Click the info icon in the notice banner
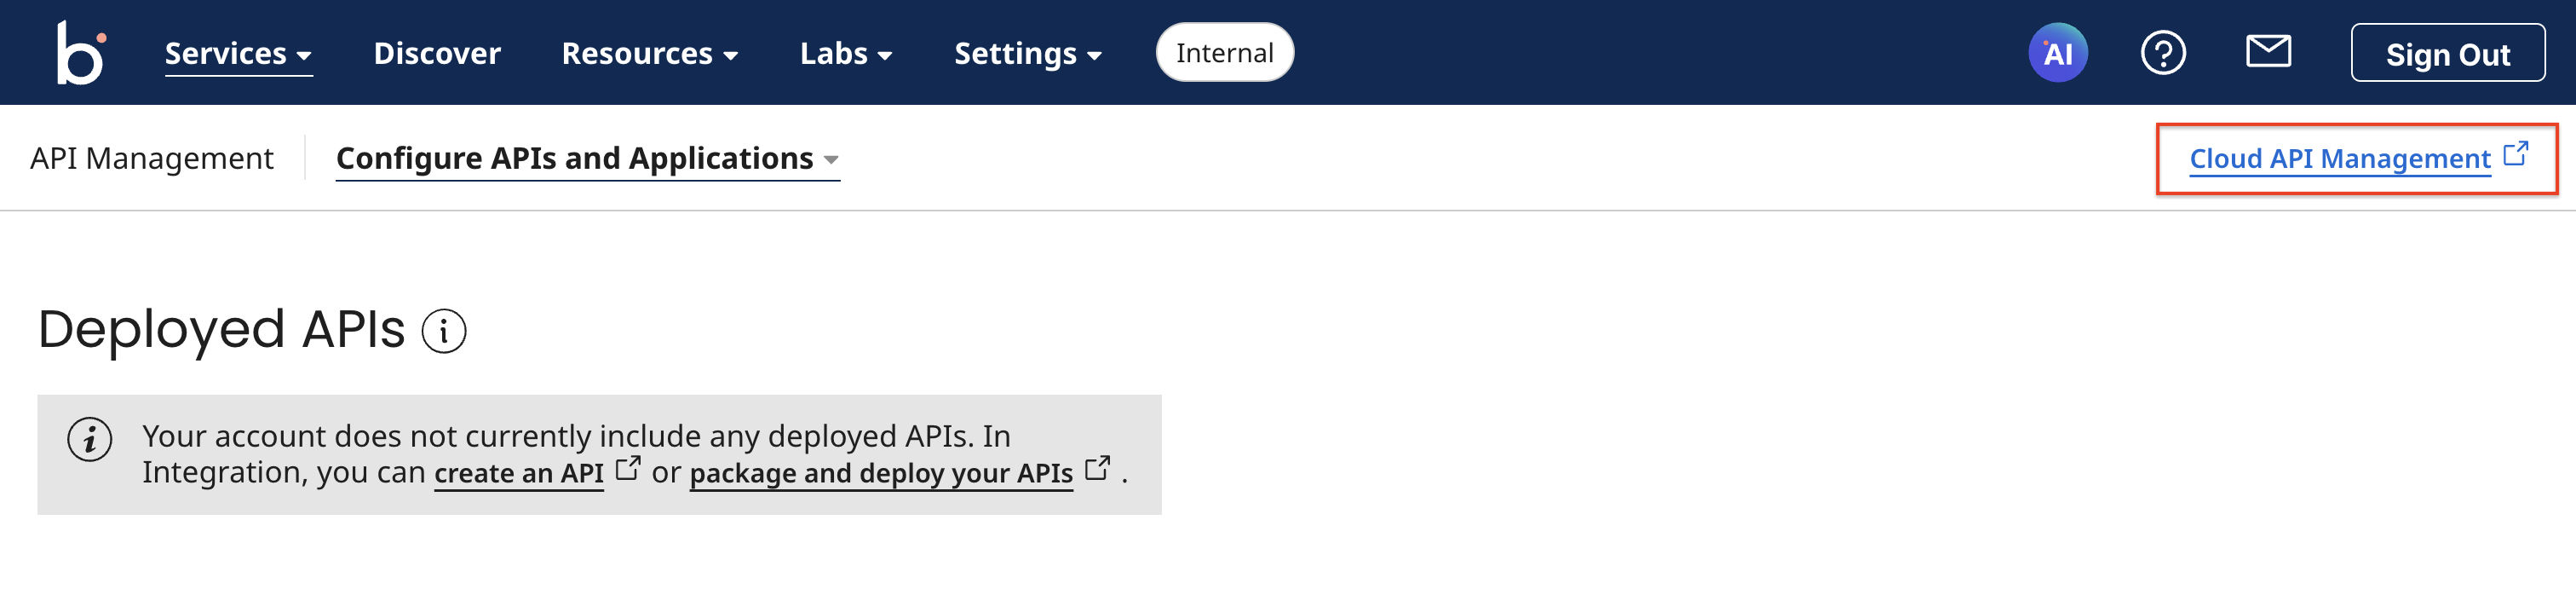 click(x=90, y=439)
